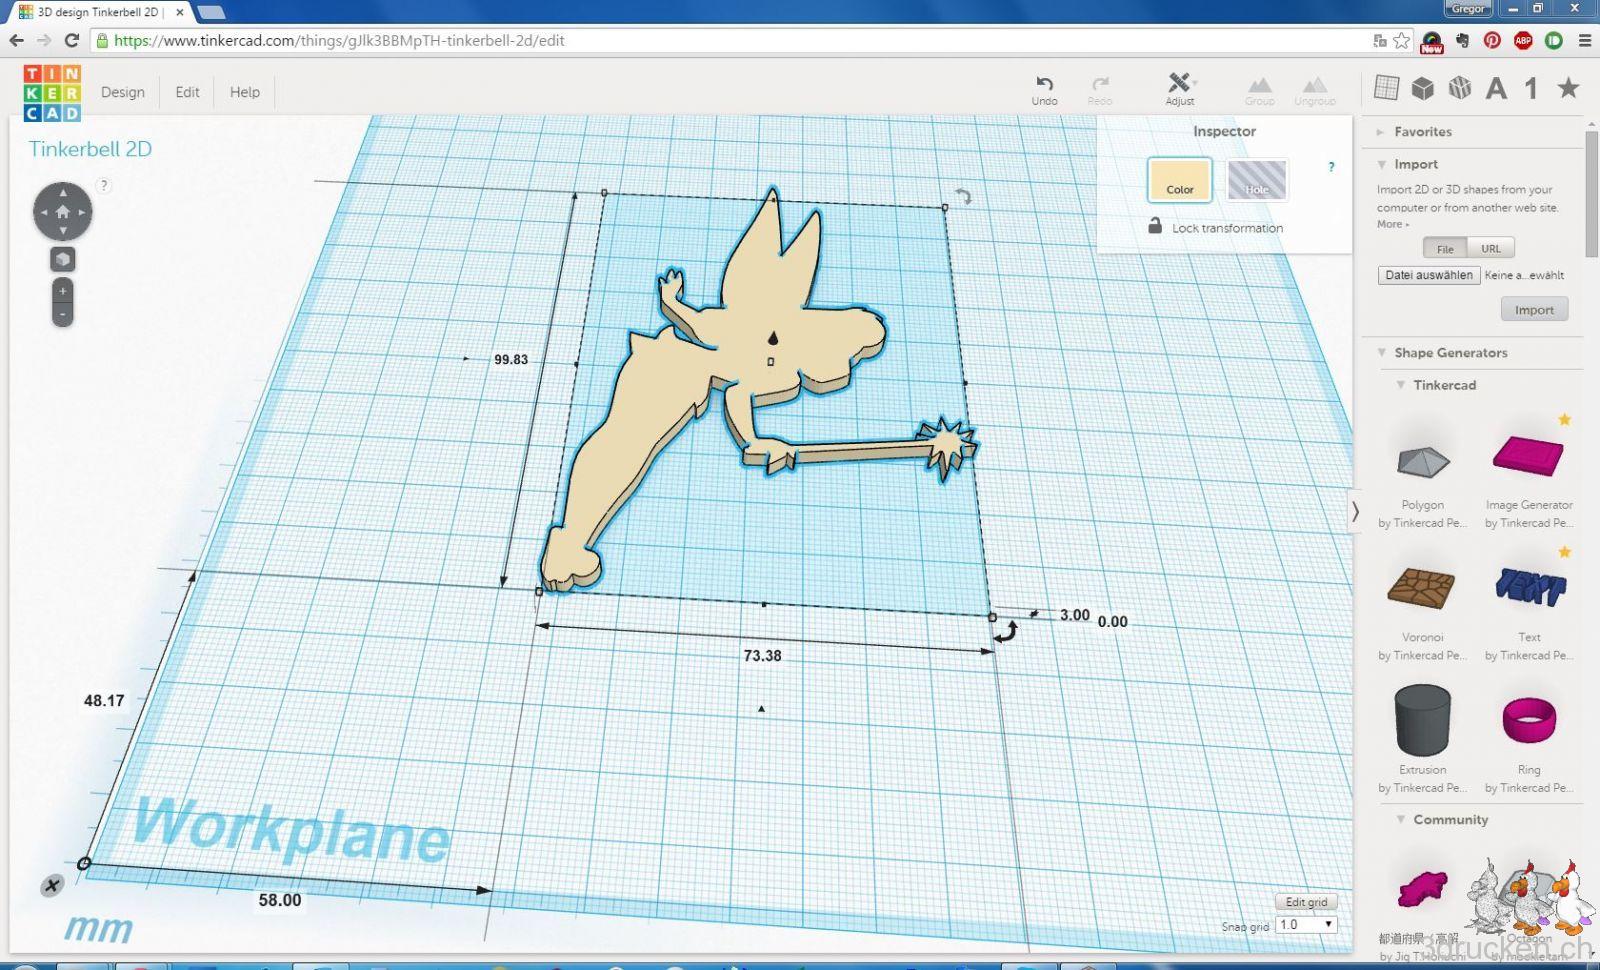Click the Home view button

[62, 212]
